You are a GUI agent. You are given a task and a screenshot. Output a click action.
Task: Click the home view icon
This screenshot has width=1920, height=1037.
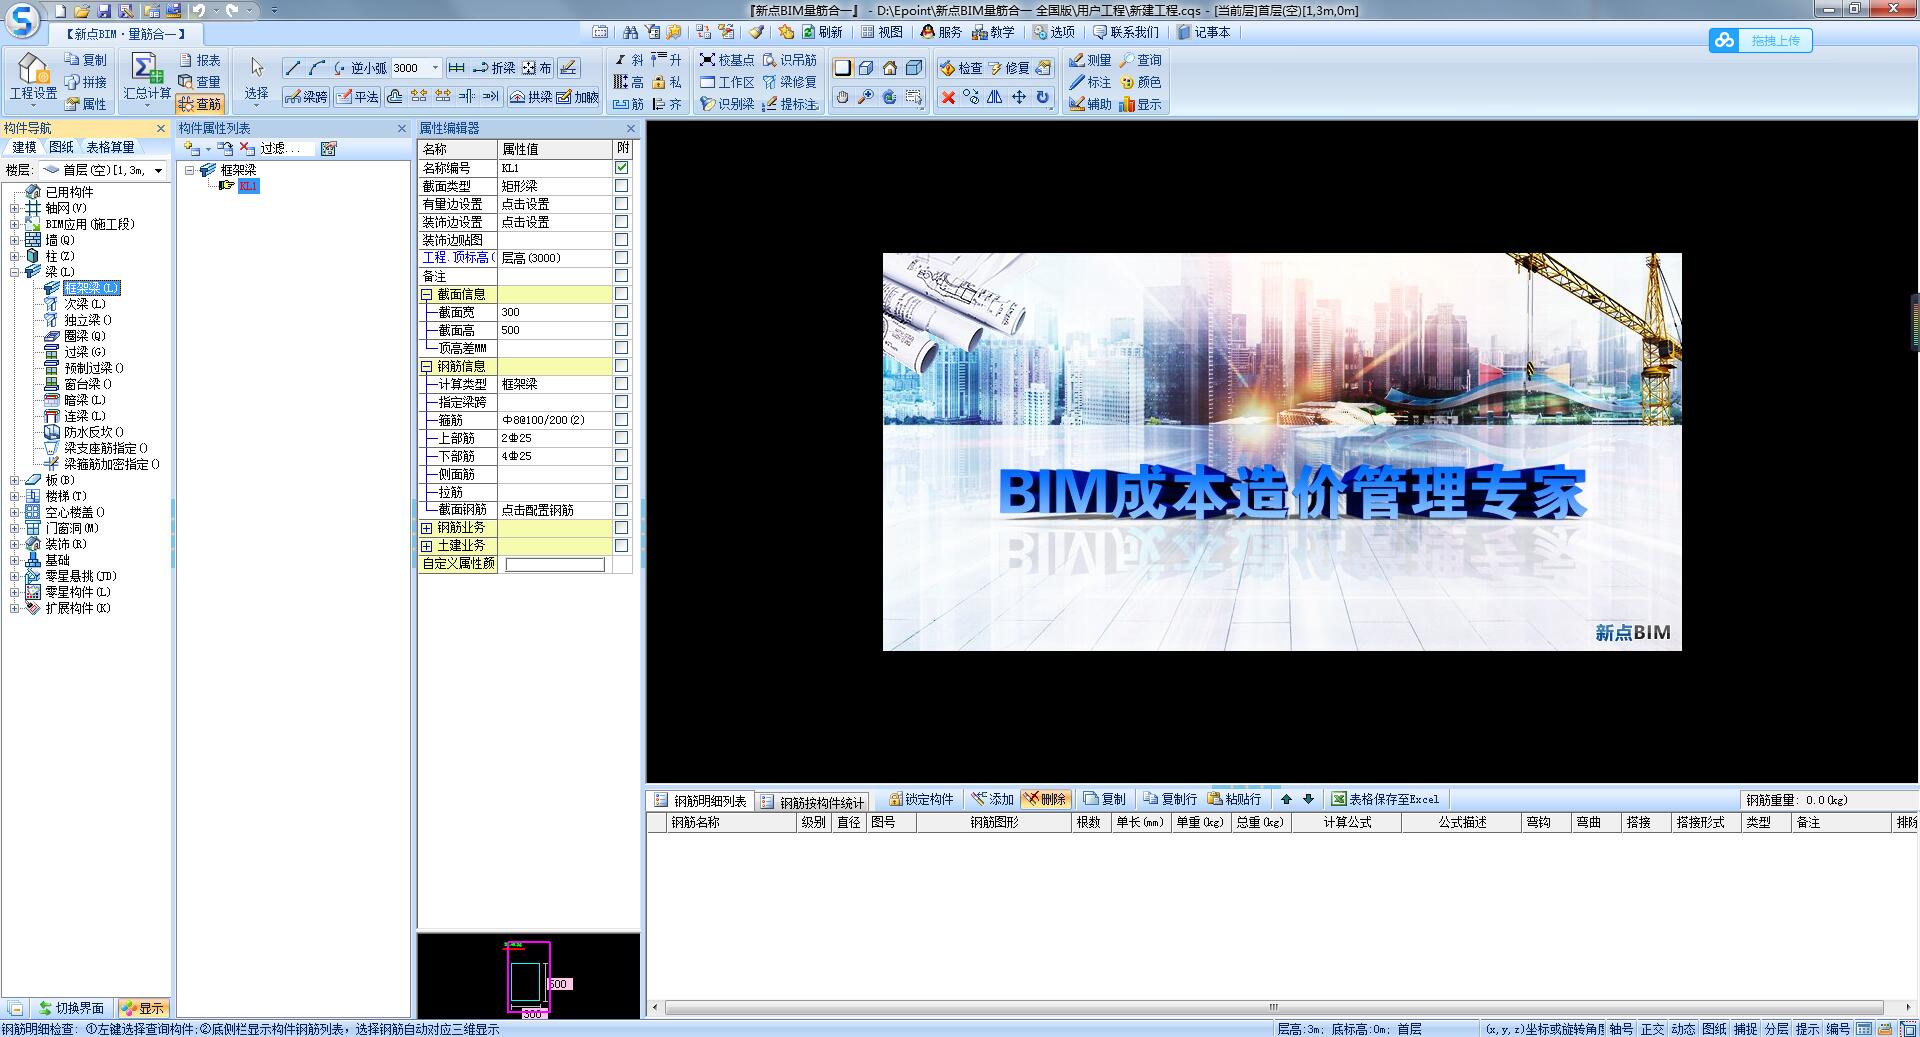(890, 68)
